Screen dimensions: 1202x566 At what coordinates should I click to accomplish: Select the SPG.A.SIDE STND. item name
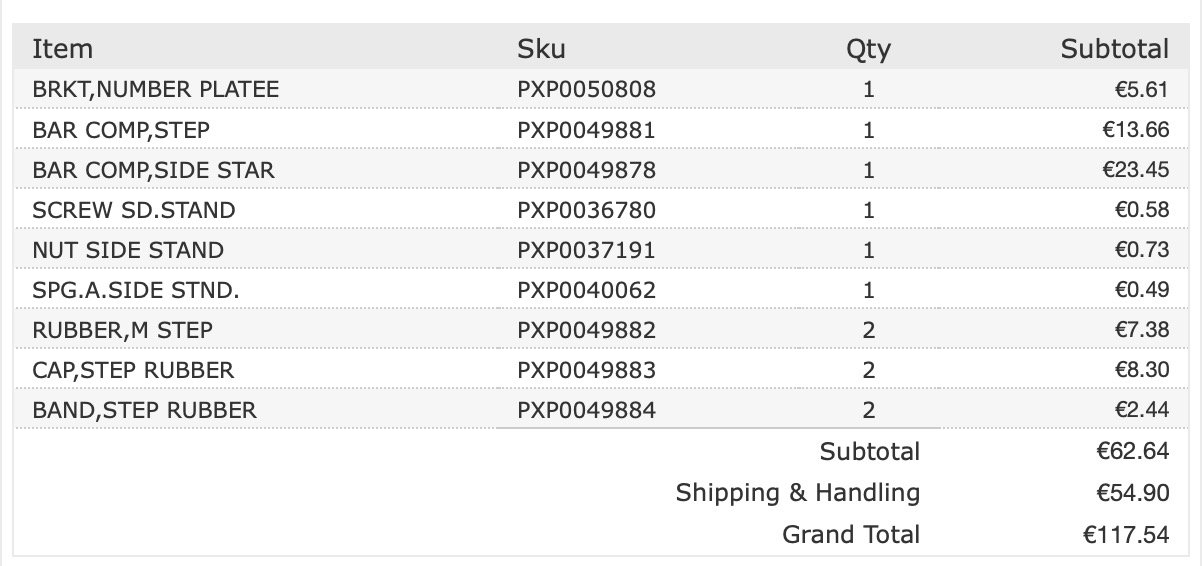tap(135, 290)
